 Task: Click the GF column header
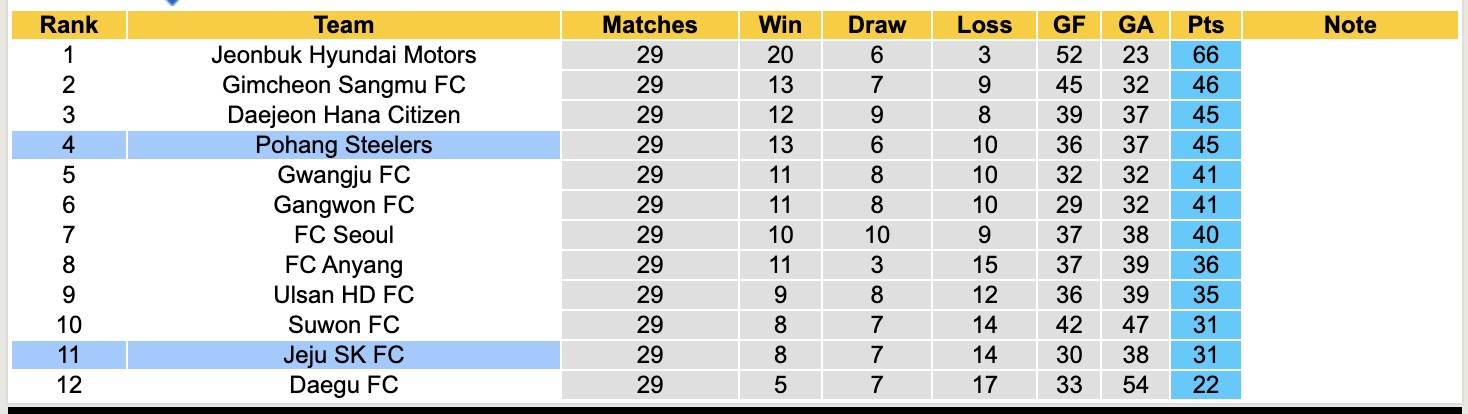tap(1069, 25)
